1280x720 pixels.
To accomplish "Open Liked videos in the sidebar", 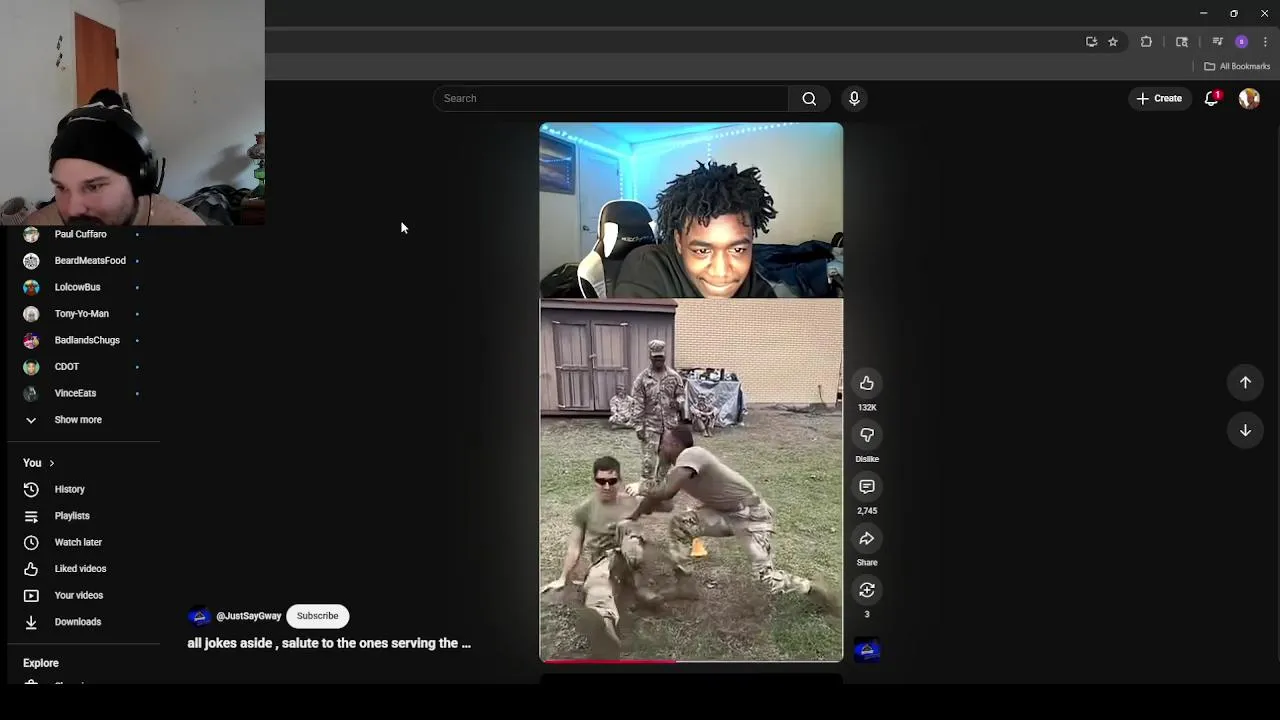I will click(80, 569).
